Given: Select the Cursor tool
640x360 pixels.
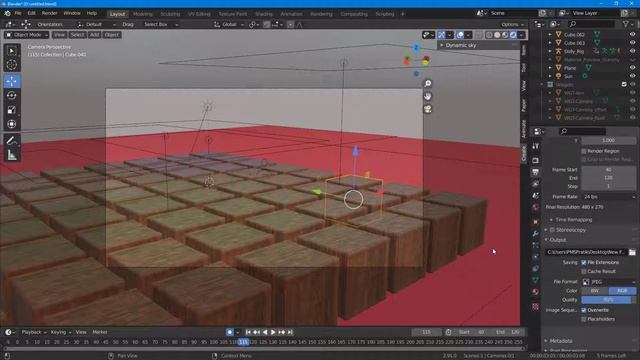Looking at the screenshot, I should pyautogui.click(x=12, y=65).
